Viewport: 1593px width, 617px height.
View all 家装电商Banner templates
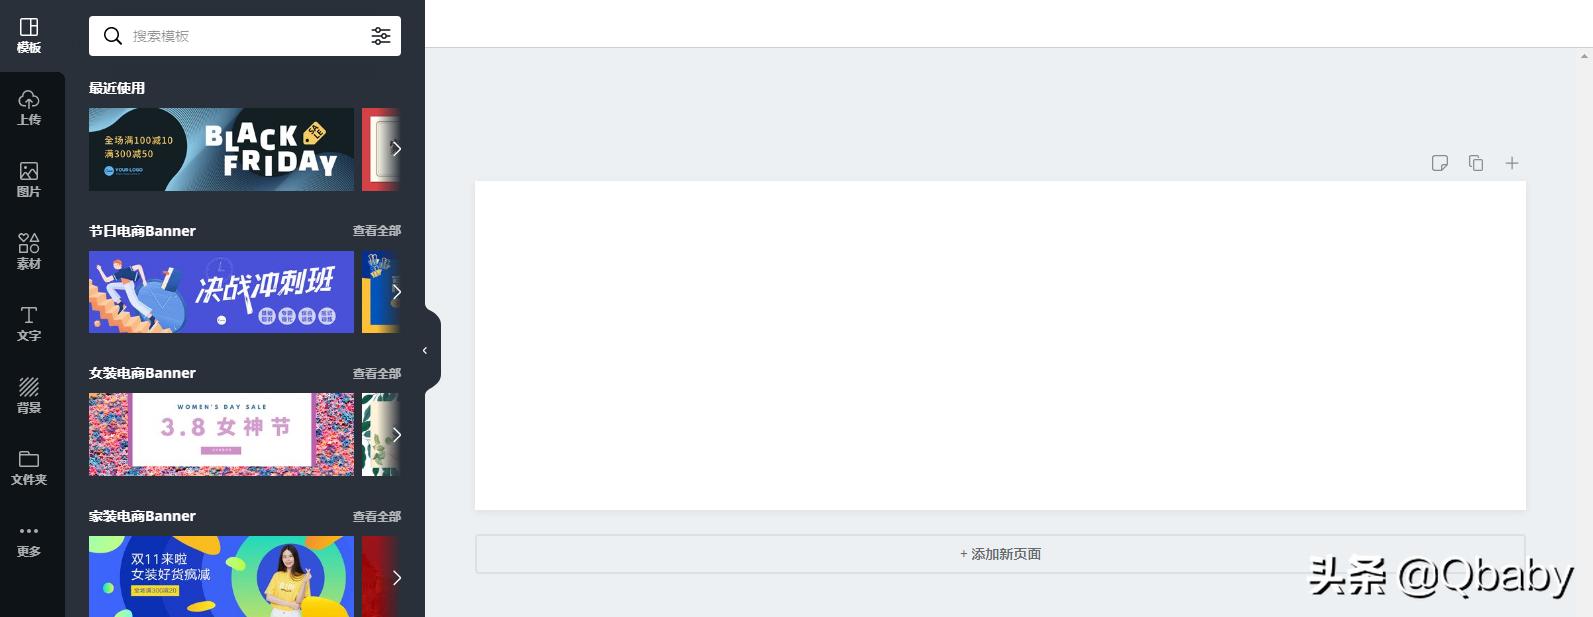[x=376, y=517]
